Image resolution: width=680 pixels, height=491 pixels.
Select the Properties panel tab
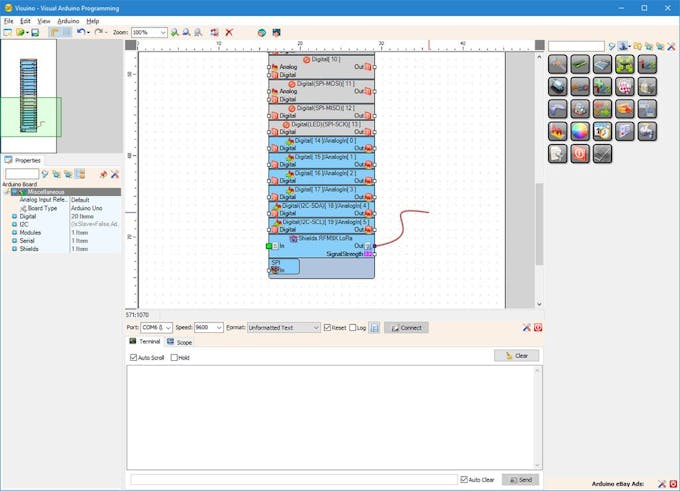(x=23, y=160)
